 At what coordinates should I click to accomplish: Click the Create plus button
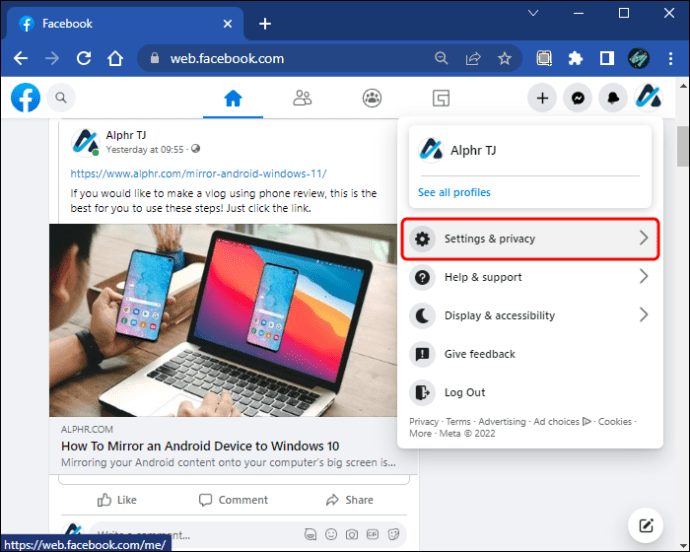tap(542, 98)
